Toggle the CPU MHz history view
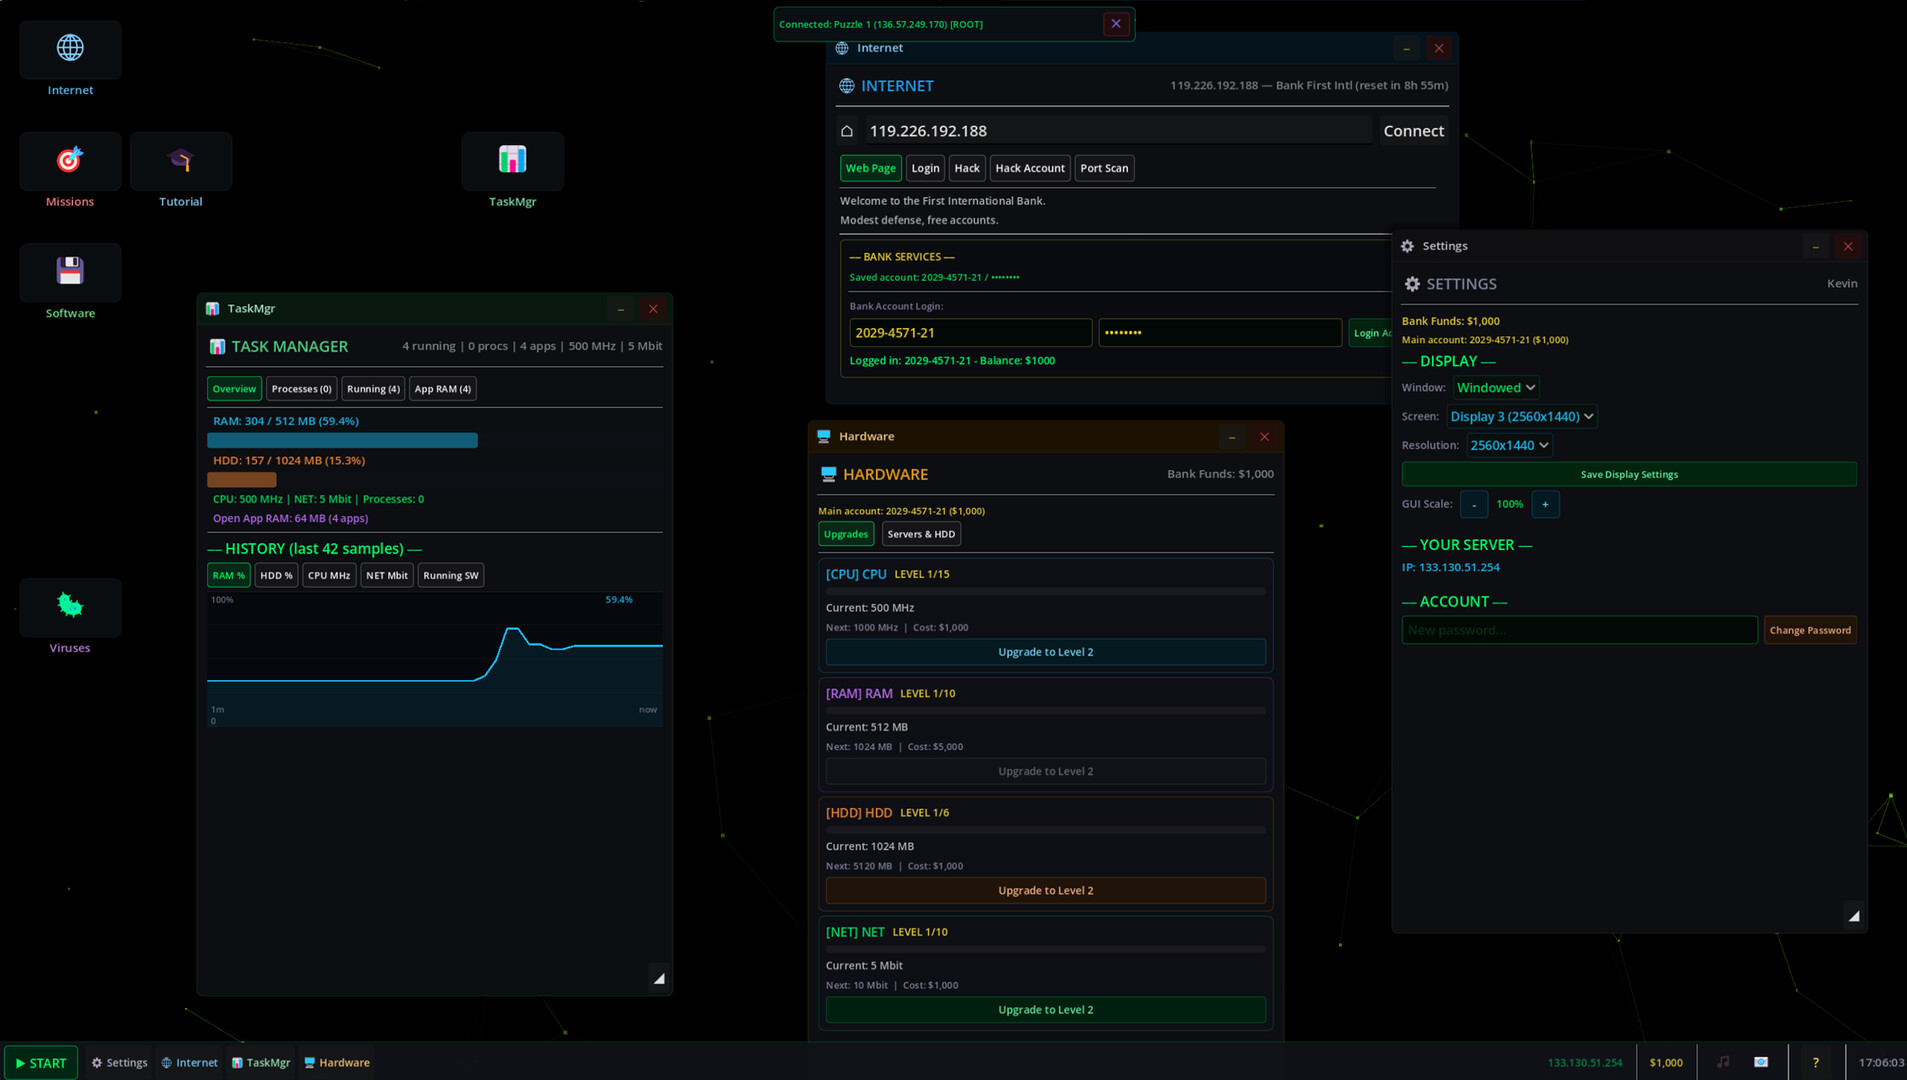1907x1080 pixels. [x=329, y=575]
